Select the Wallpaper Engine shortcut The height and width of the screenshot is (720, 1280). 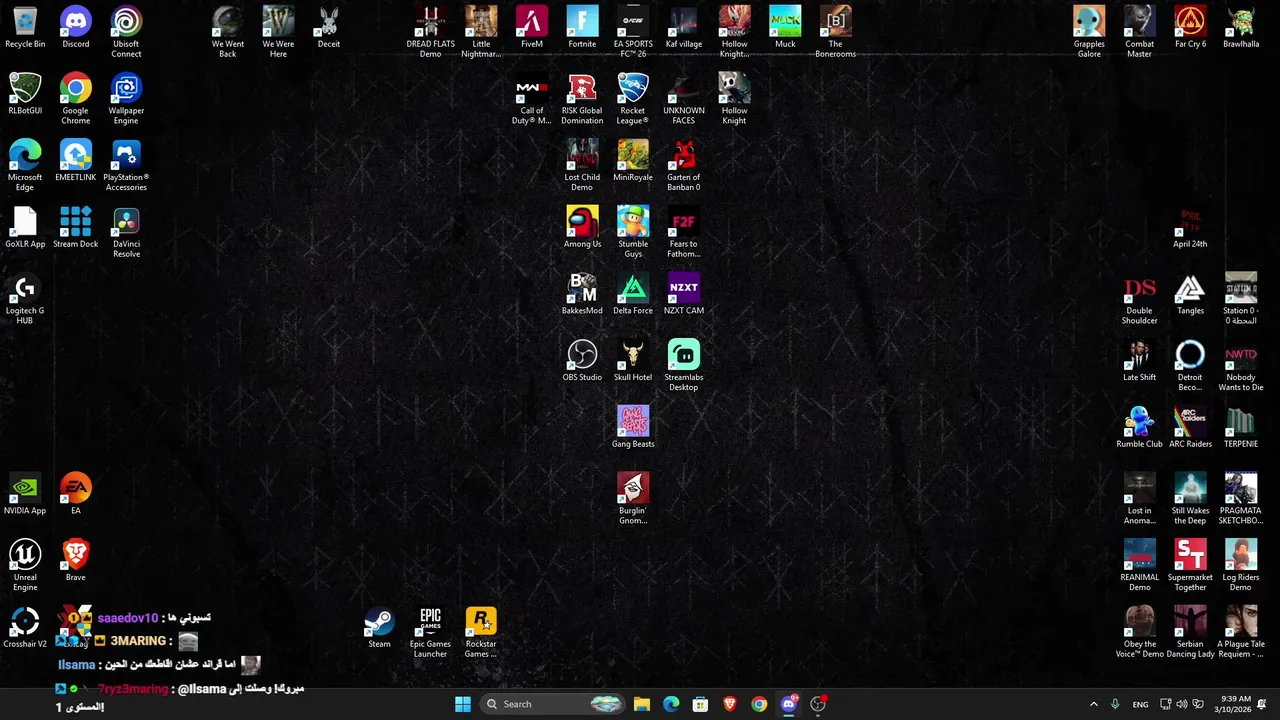pos(126,99)
